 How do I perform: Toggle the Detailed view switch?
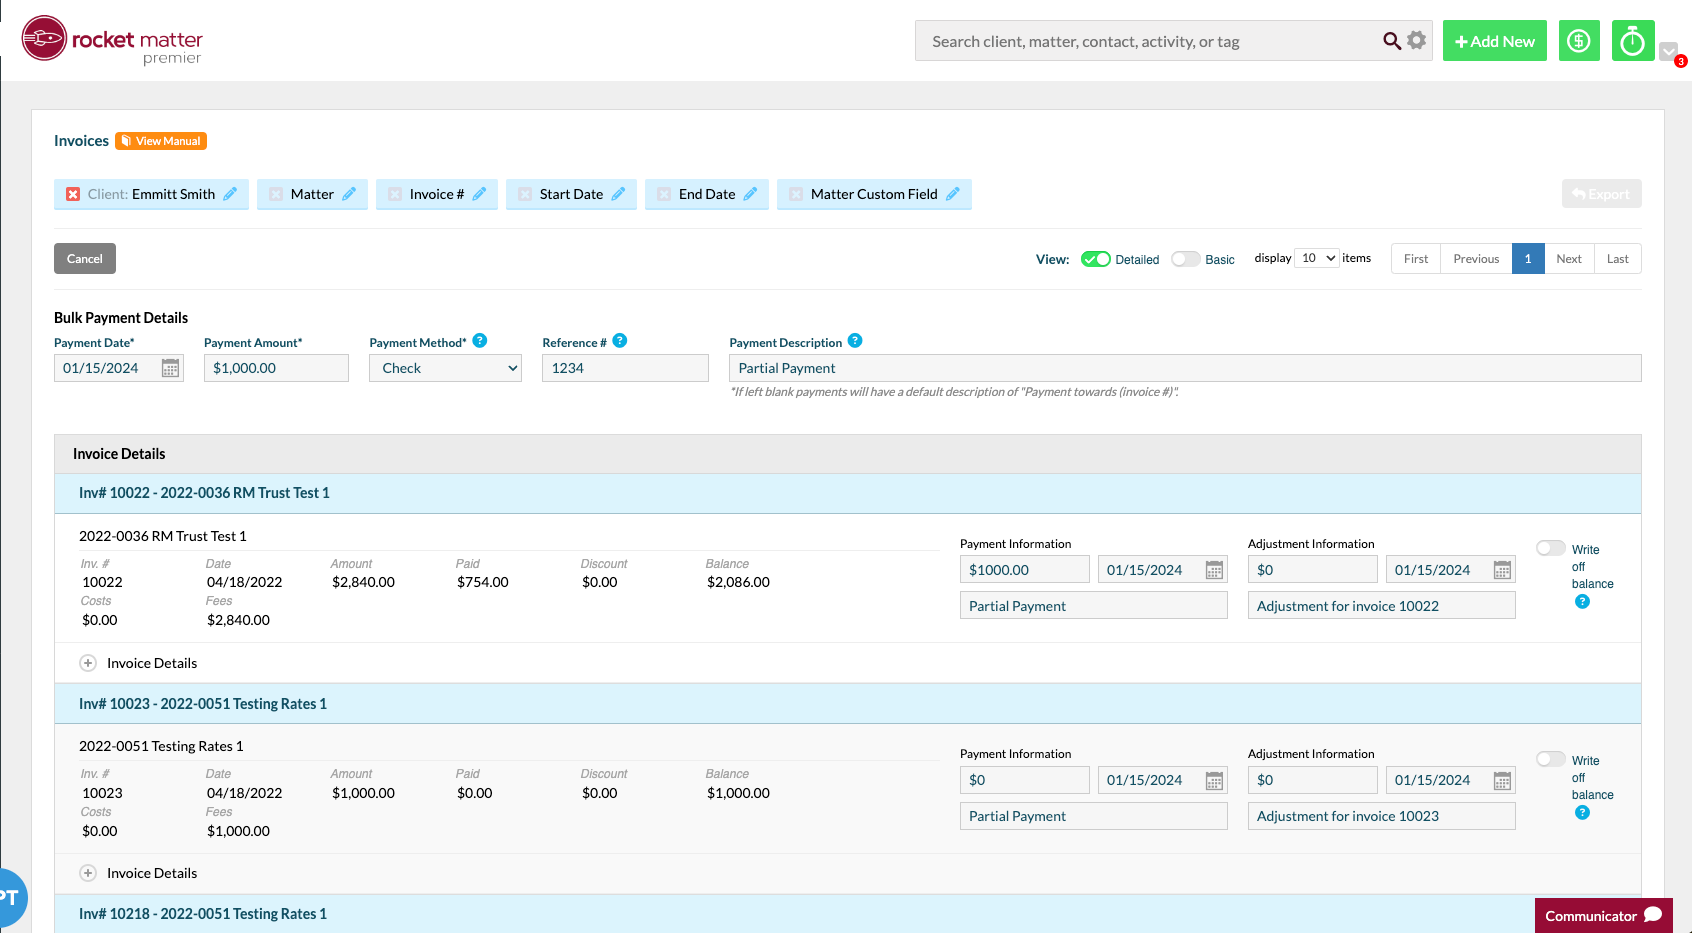pos(1096,259)
